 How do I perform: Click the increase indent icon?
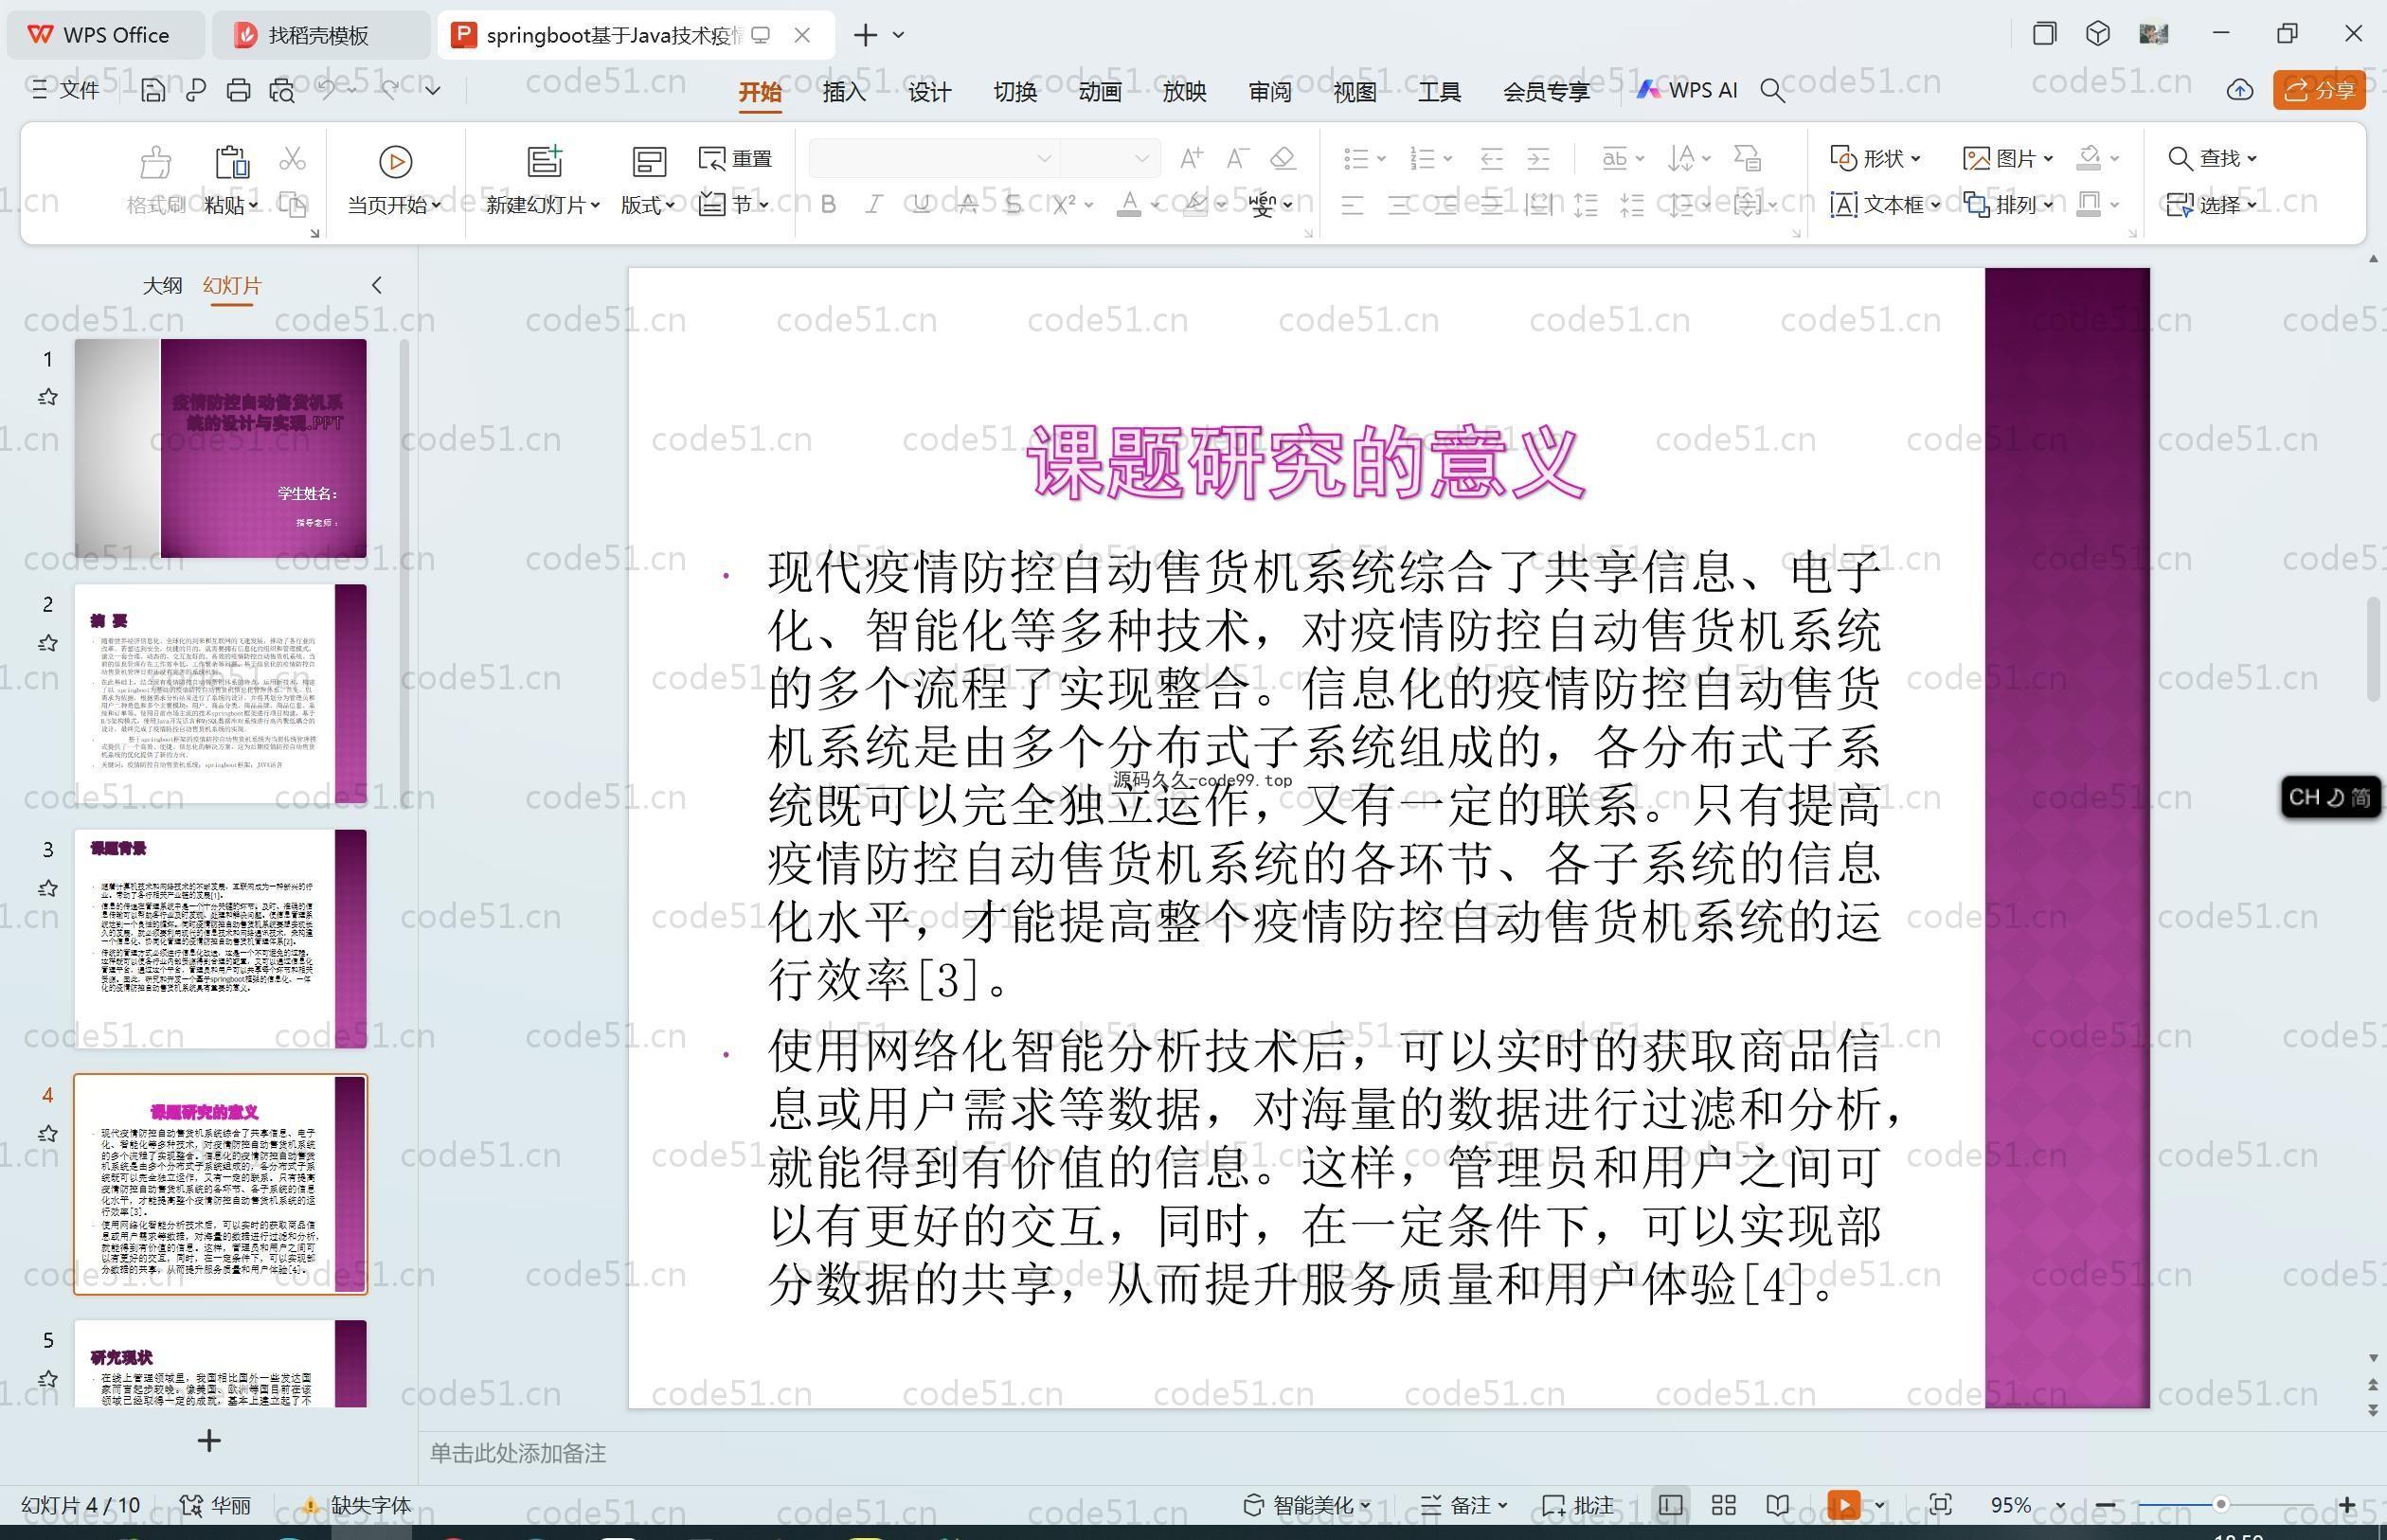tap(1538, 158)
